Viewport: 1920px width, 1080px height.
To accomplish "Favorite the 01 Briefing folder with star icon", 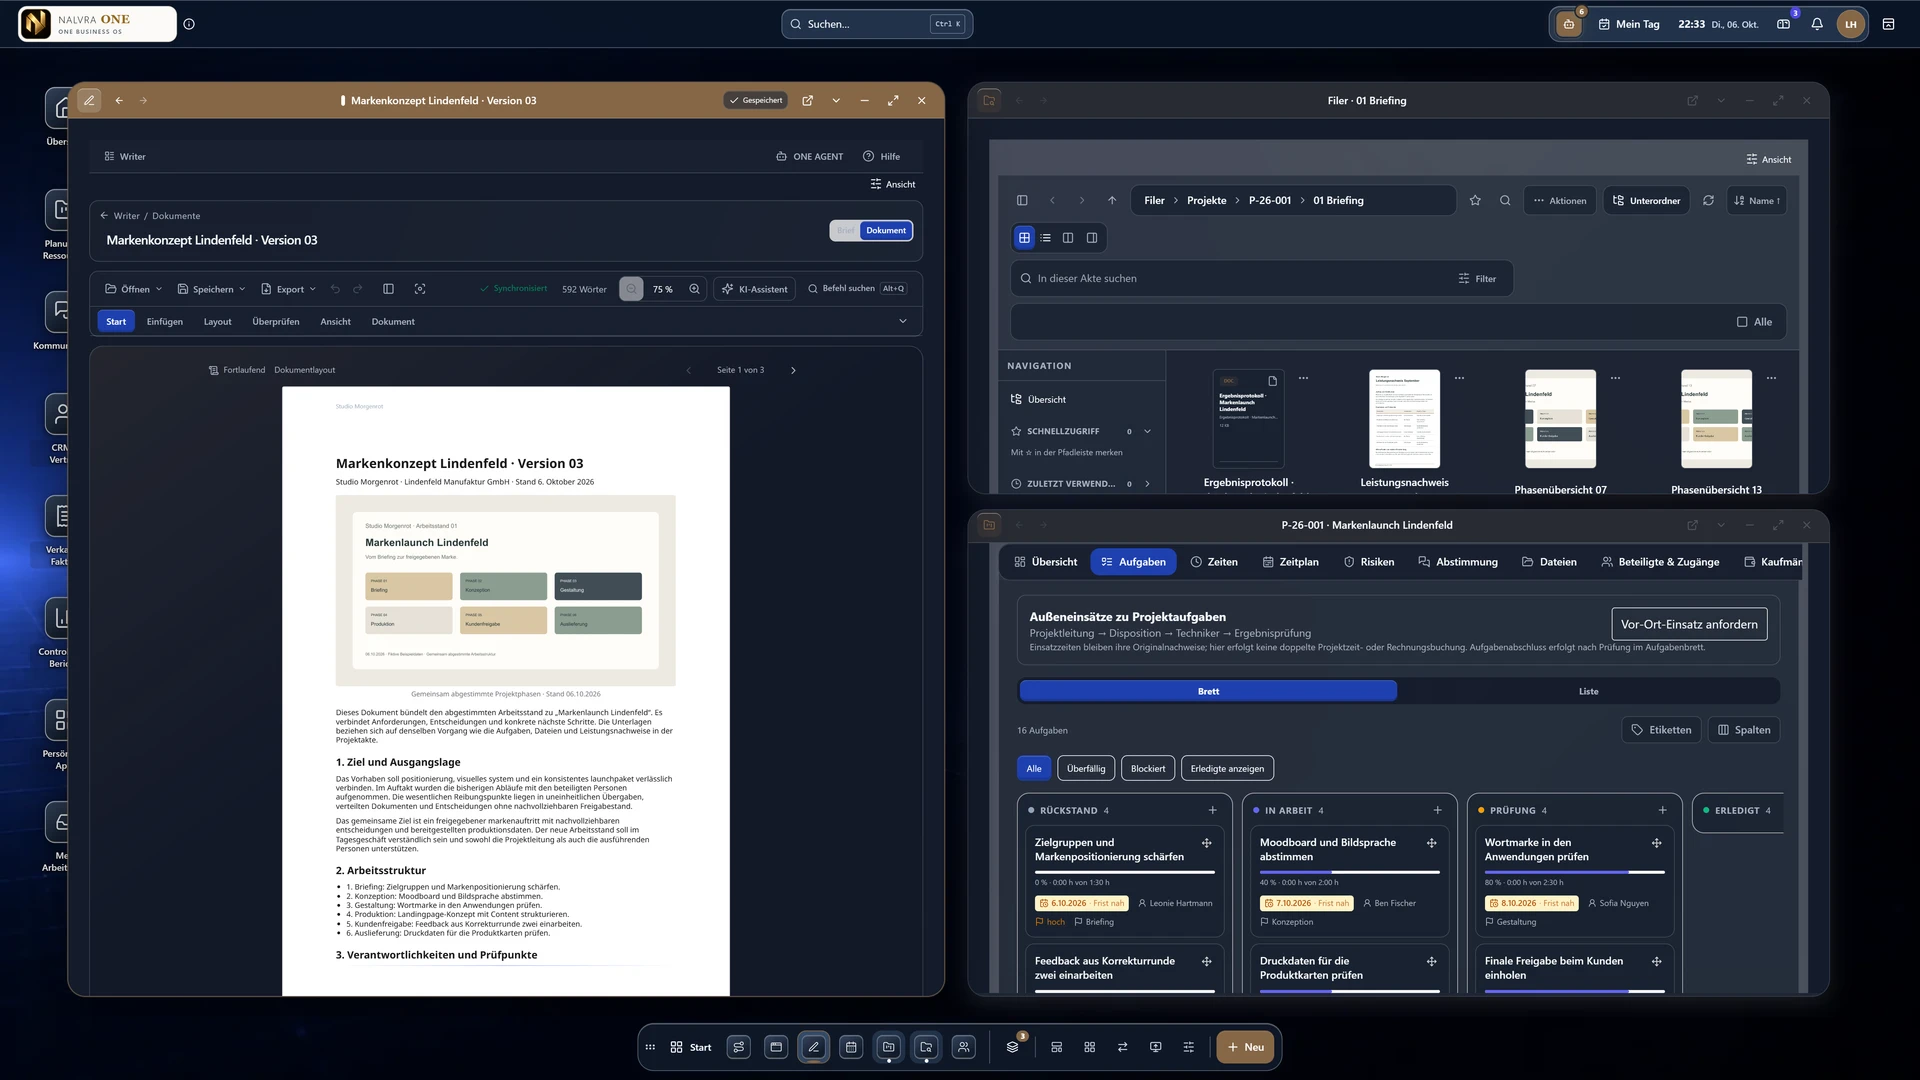I will point(1475,200).
